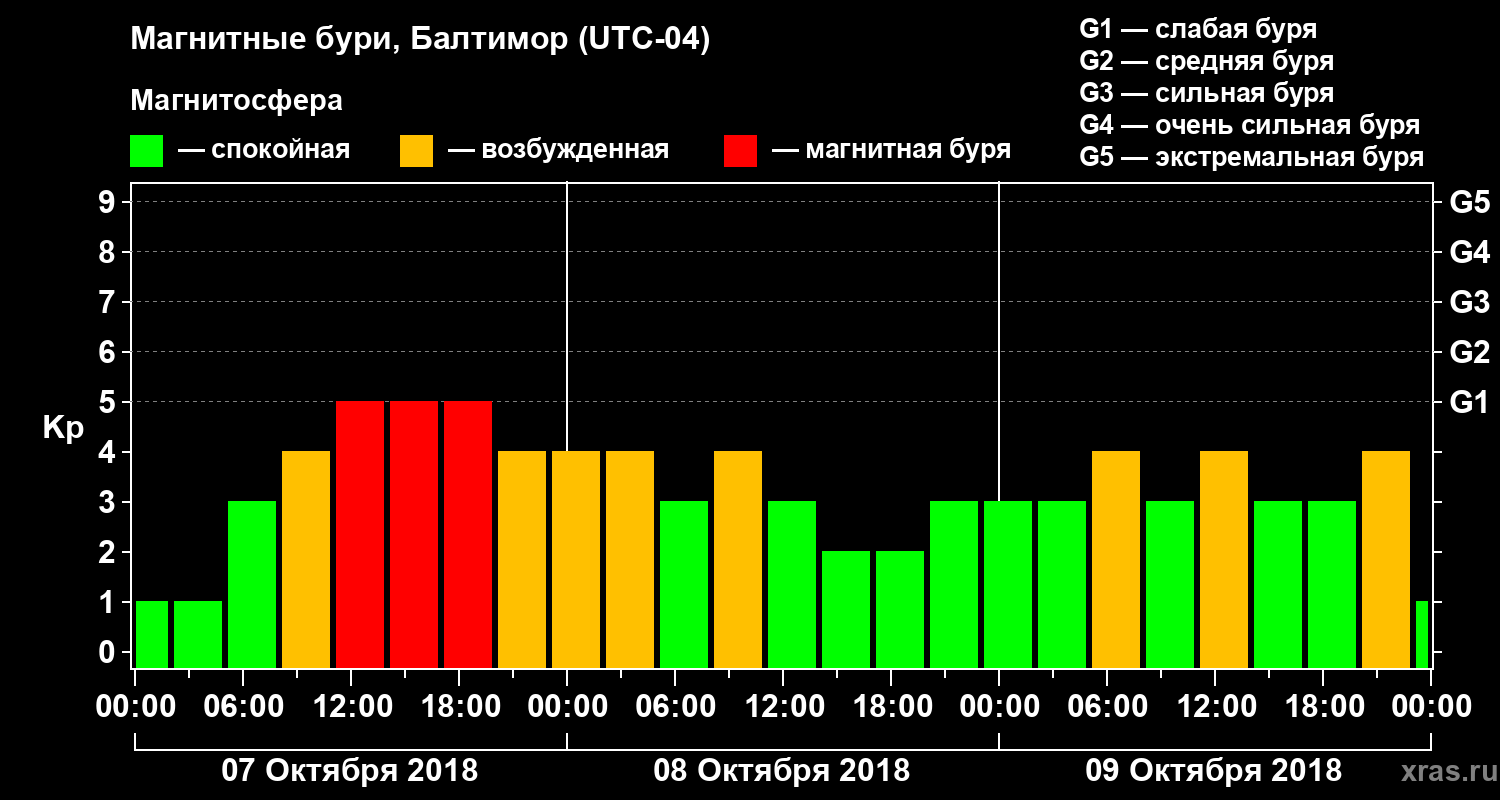The image size is (1500, 800).
Task: Click the right-axis 'G5' storm level label
Action: pyautogui.click(x=1469, y=202)
